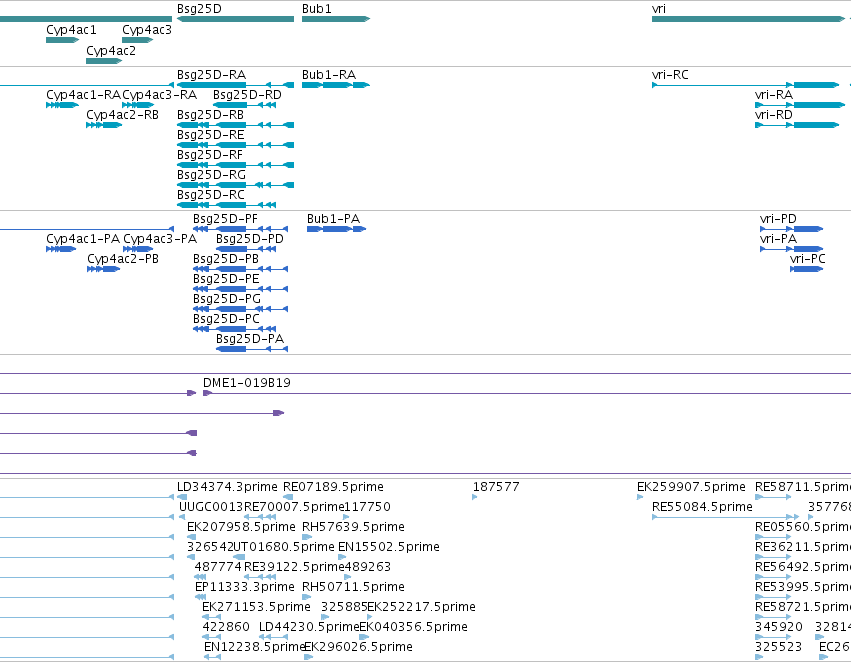851x662 pixels.
Task: Click the Bub1-PA protein feature
Action: click(x=336, y=229)
